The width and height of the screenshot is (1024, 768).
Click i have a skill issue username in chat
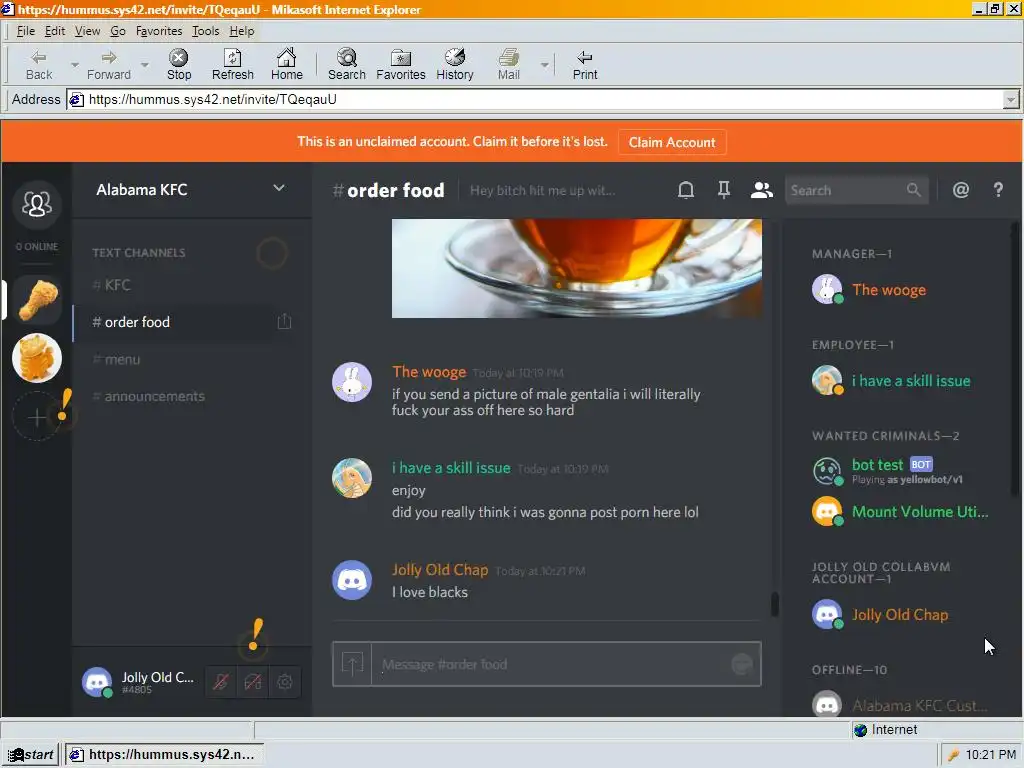(451, 468)
